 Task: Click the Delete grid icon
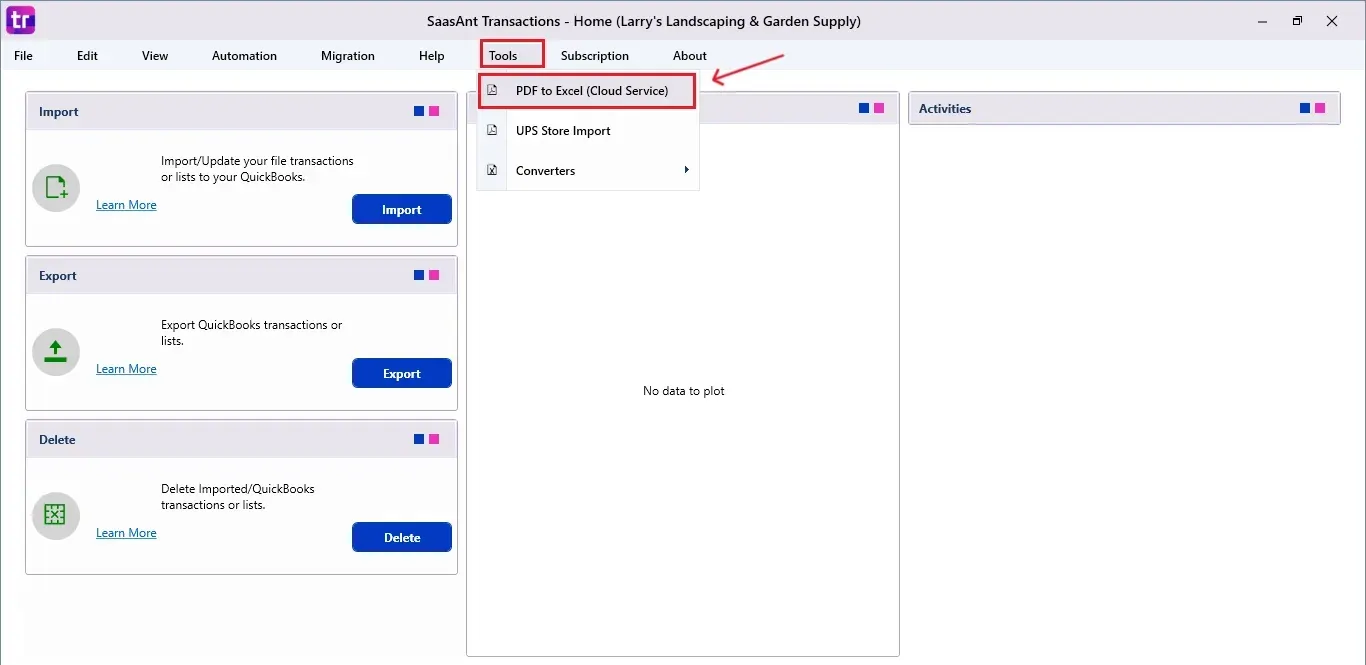56,516
